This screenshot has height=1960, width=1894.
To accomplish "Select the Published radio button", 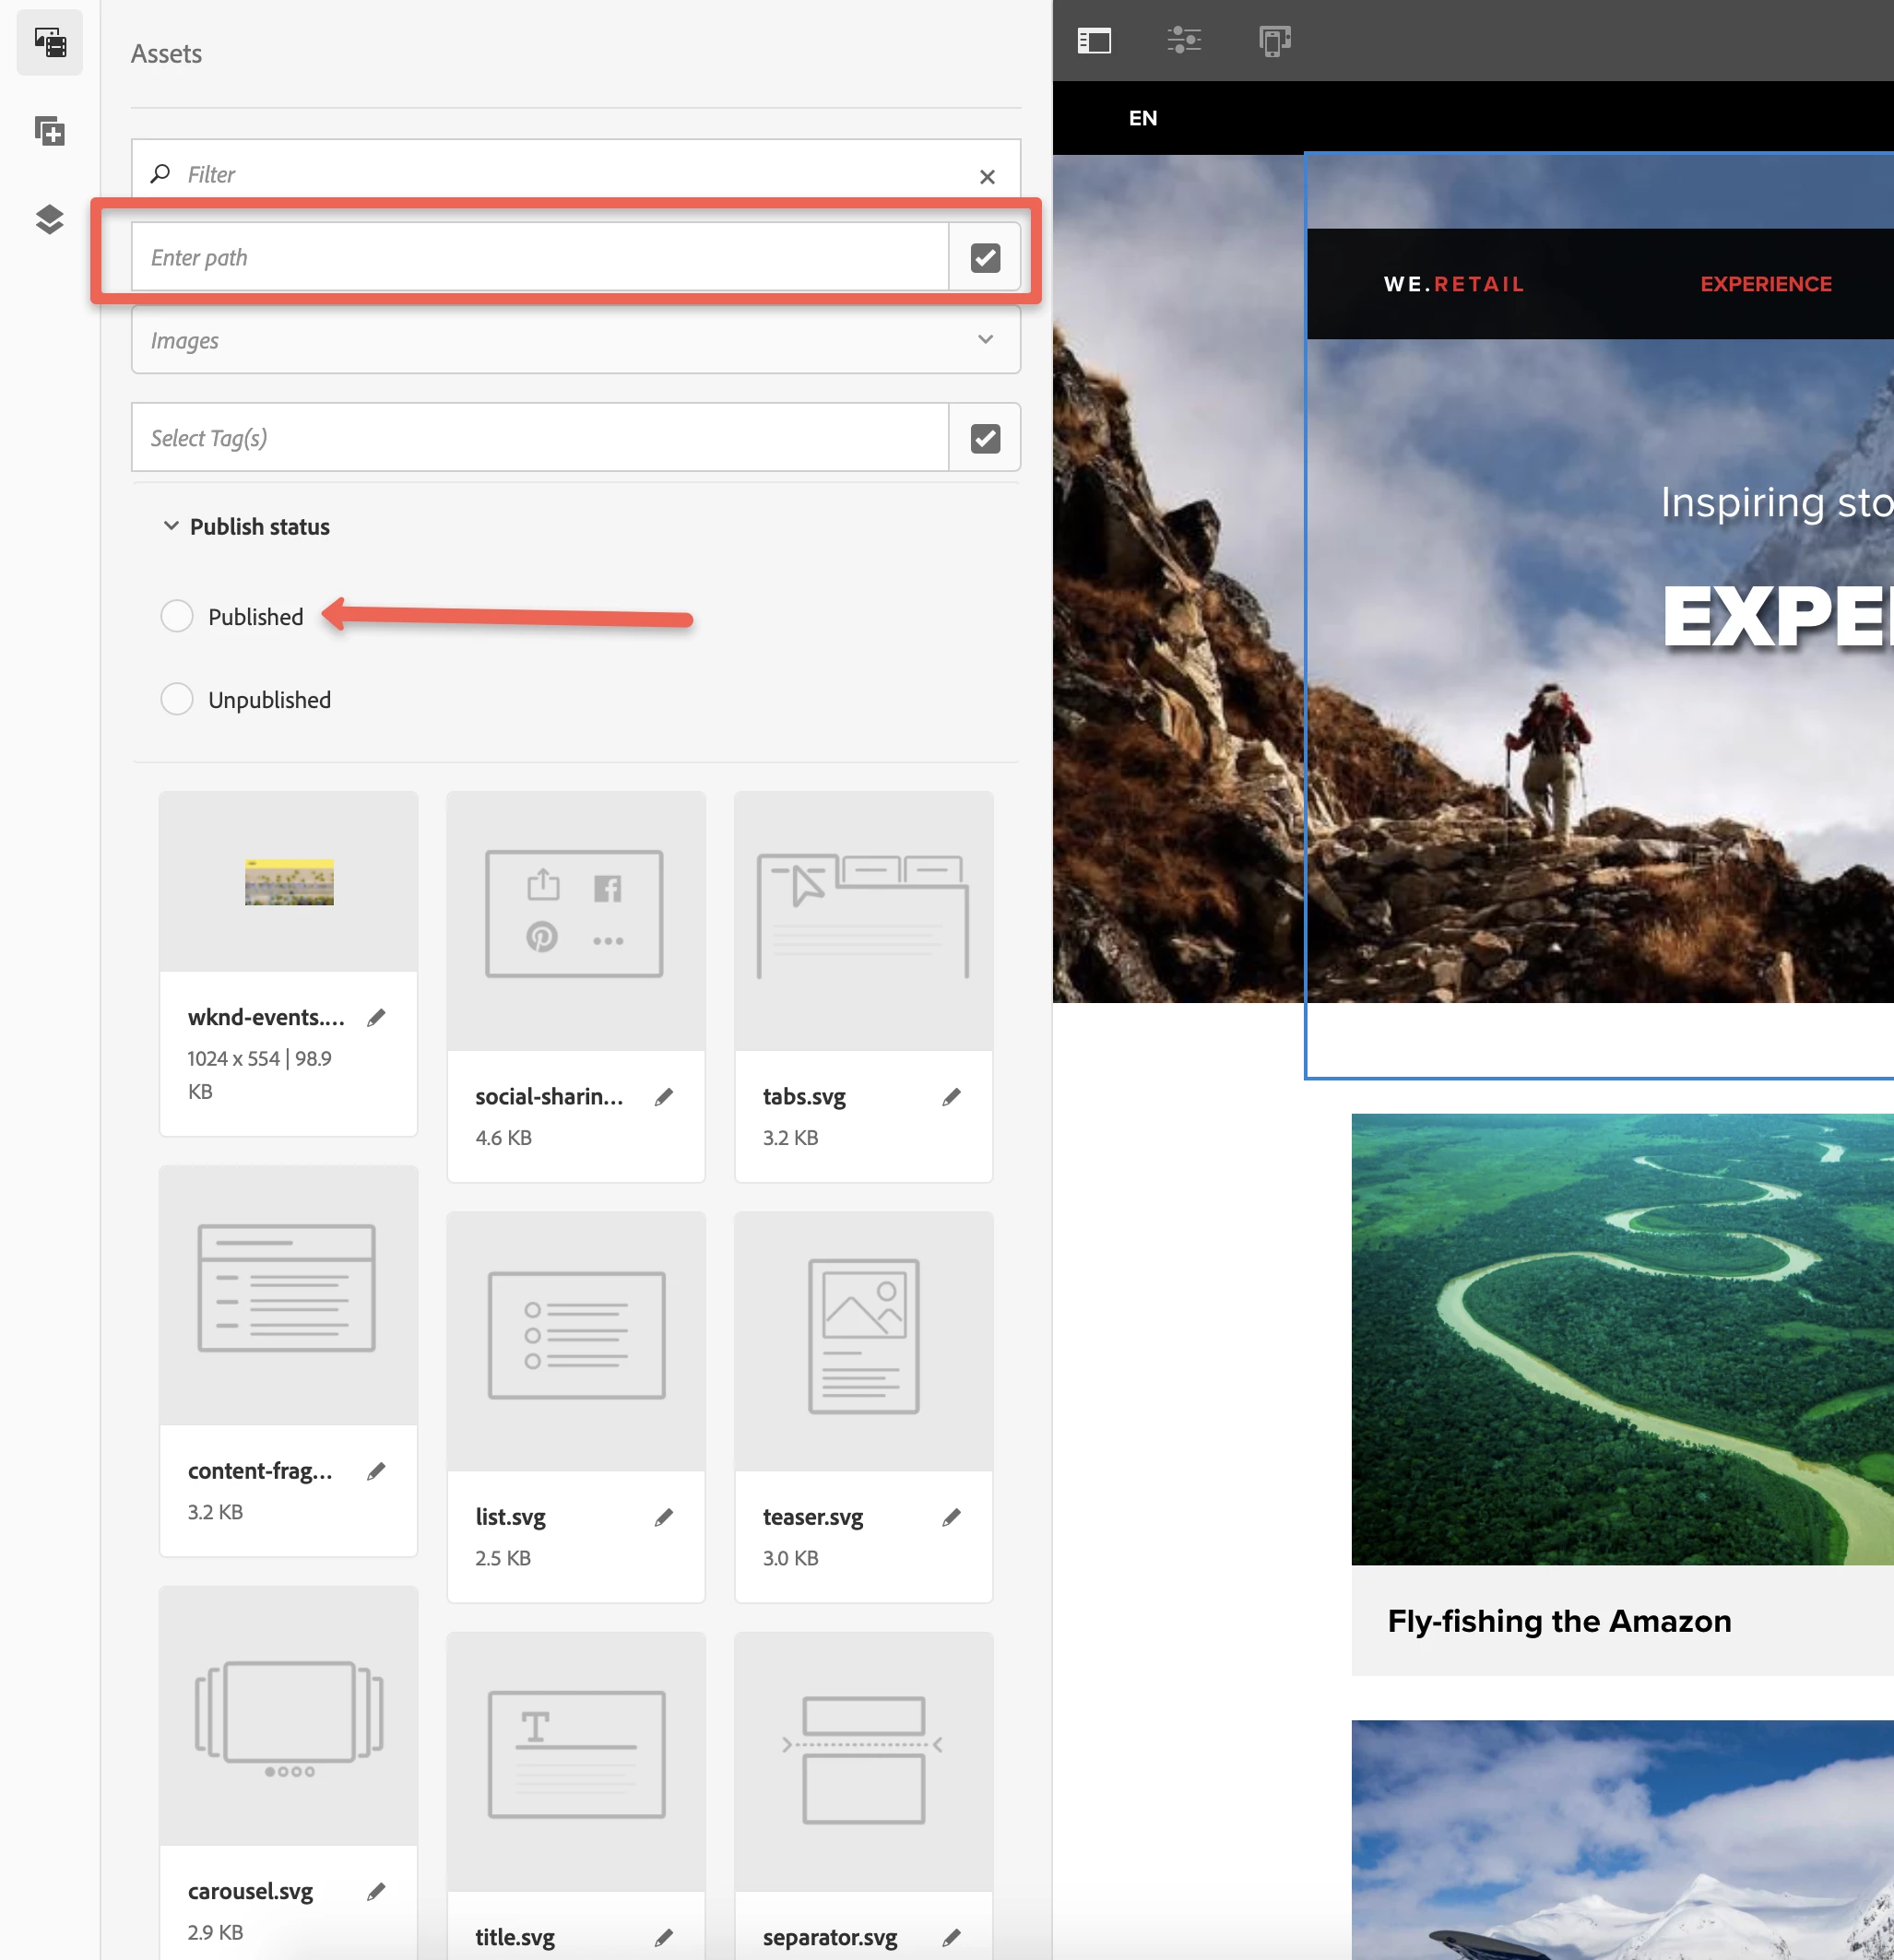I will [177, 616].
